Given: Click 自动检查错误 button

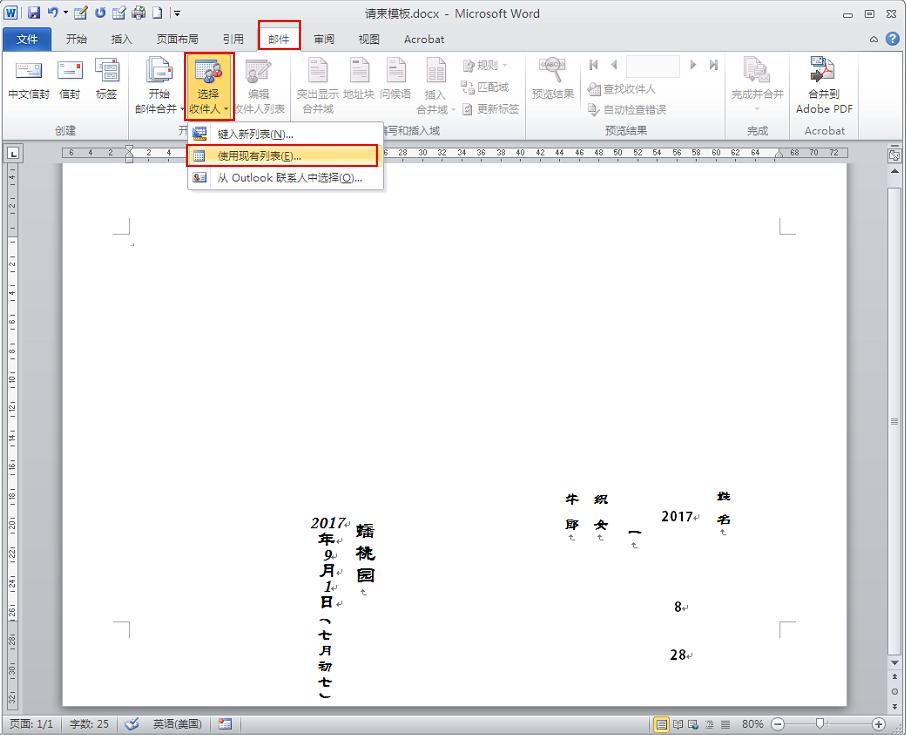Looking at the screenshot, I should point(626,109).
